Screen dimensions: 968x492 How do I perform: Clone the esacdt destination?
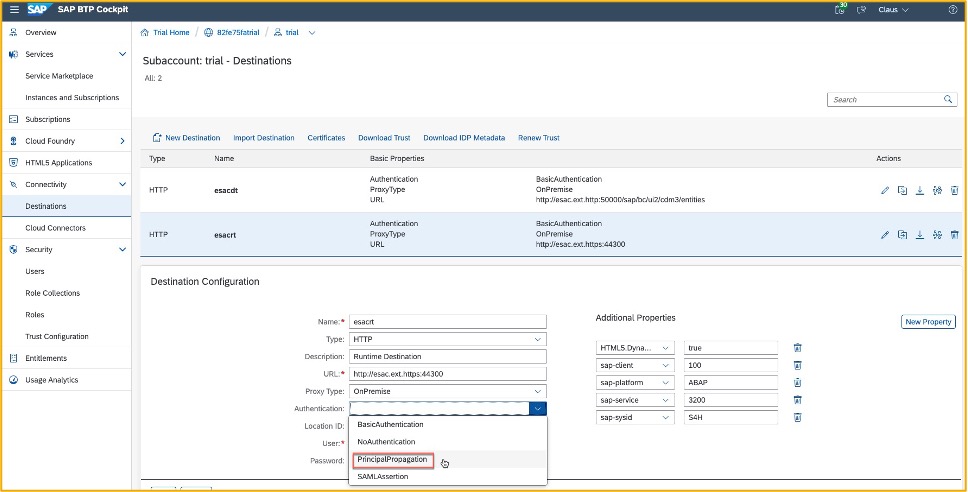tap(902, 190)
